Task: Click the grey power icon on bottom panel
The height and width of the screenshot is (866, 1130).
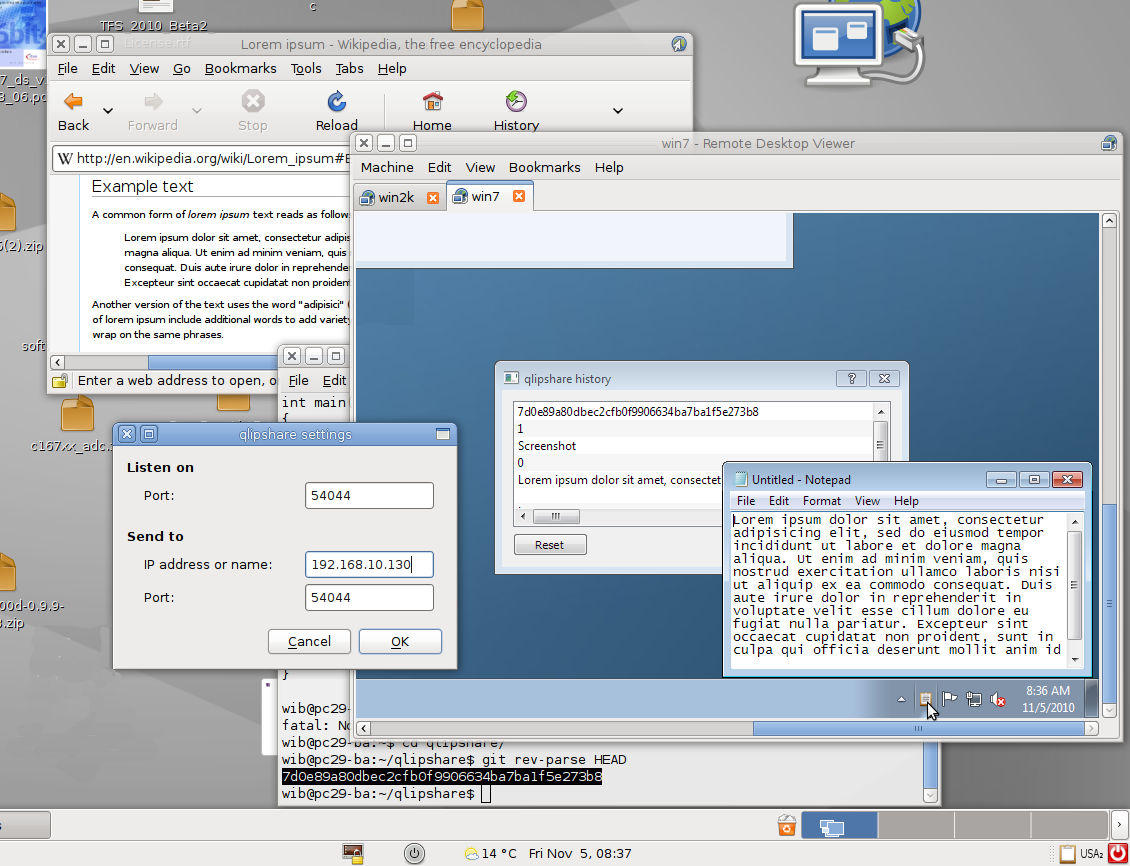Action: [x=414, y=854]
